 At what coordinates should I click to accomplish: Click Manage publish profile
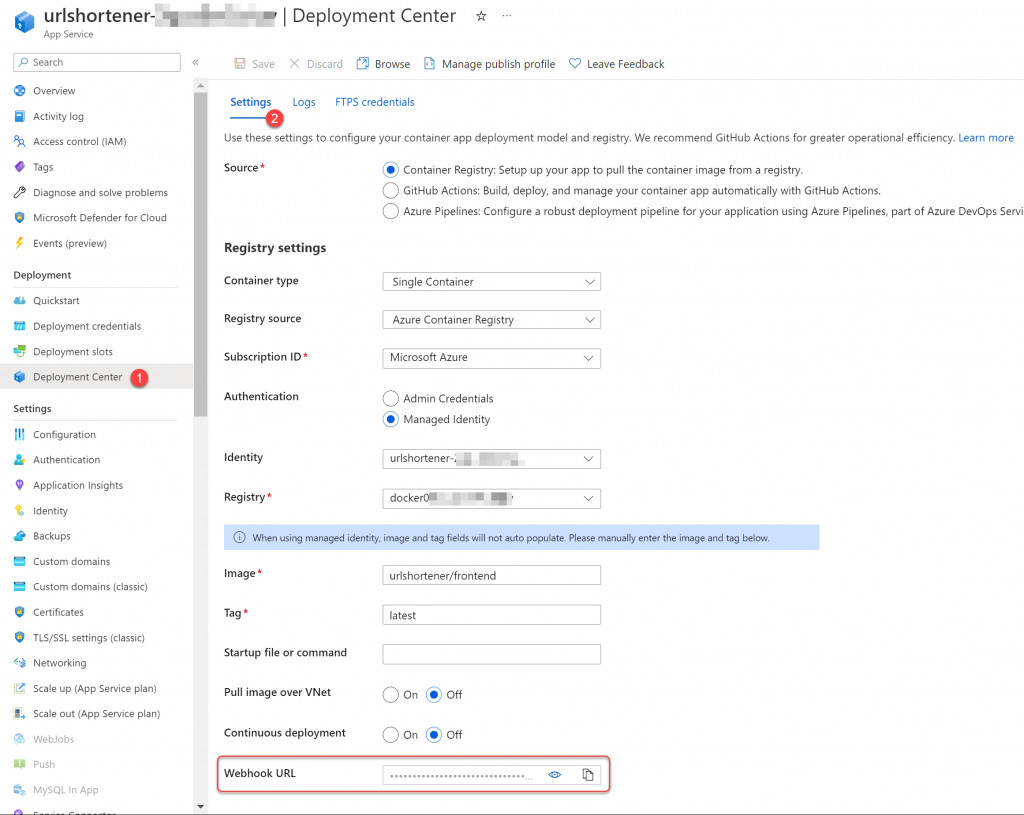[x=489, y=64]
